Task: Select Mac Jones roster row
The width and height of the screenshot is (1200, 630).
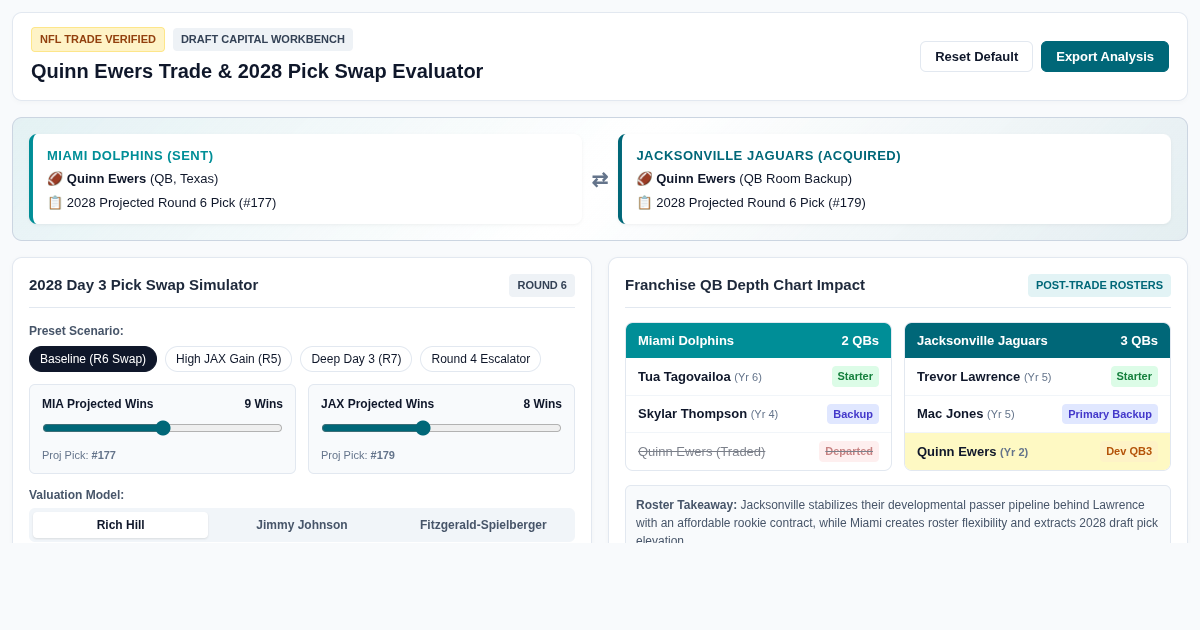Action: pyautogui.click(x=1037, y=414)
